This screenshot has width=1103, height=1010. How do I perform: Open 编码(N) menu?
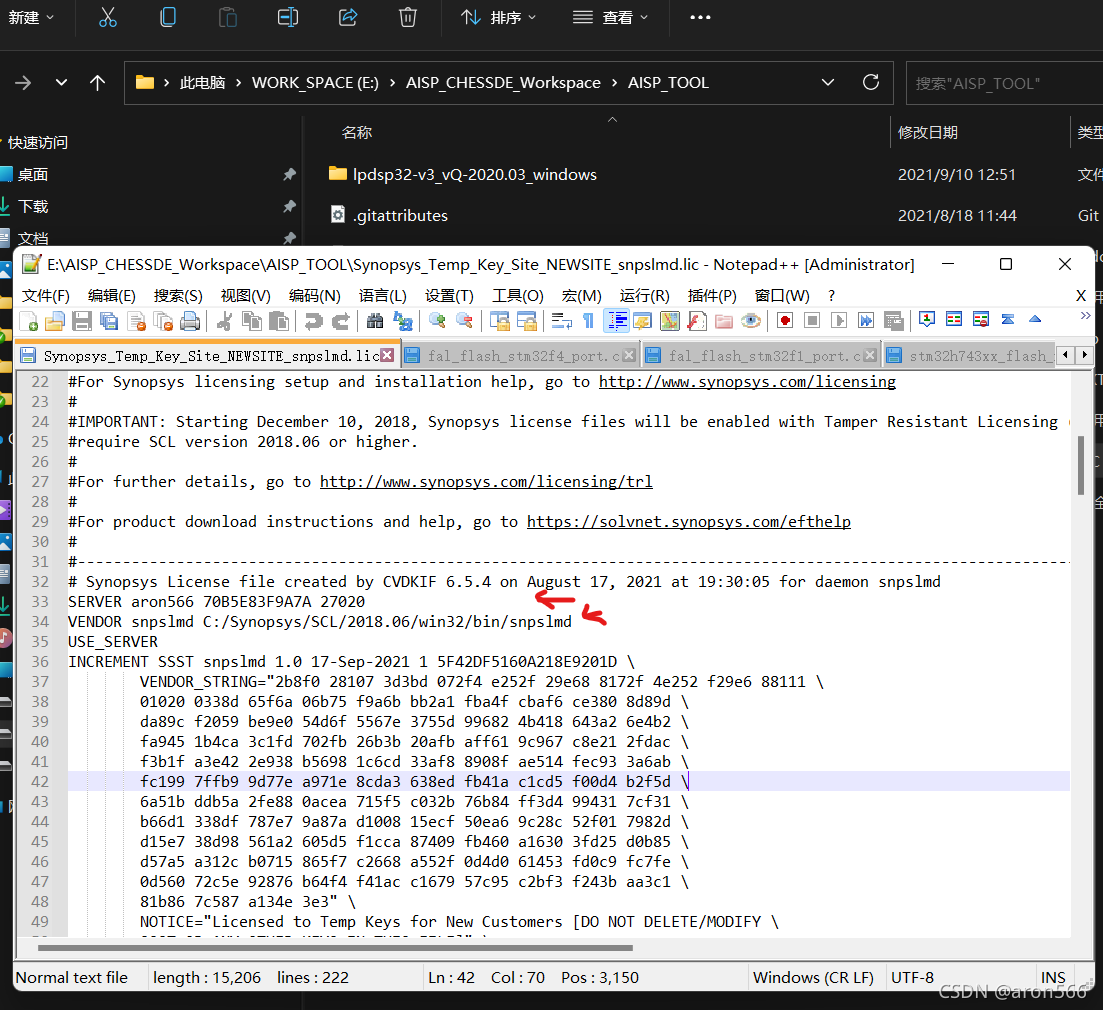[314, 296]
